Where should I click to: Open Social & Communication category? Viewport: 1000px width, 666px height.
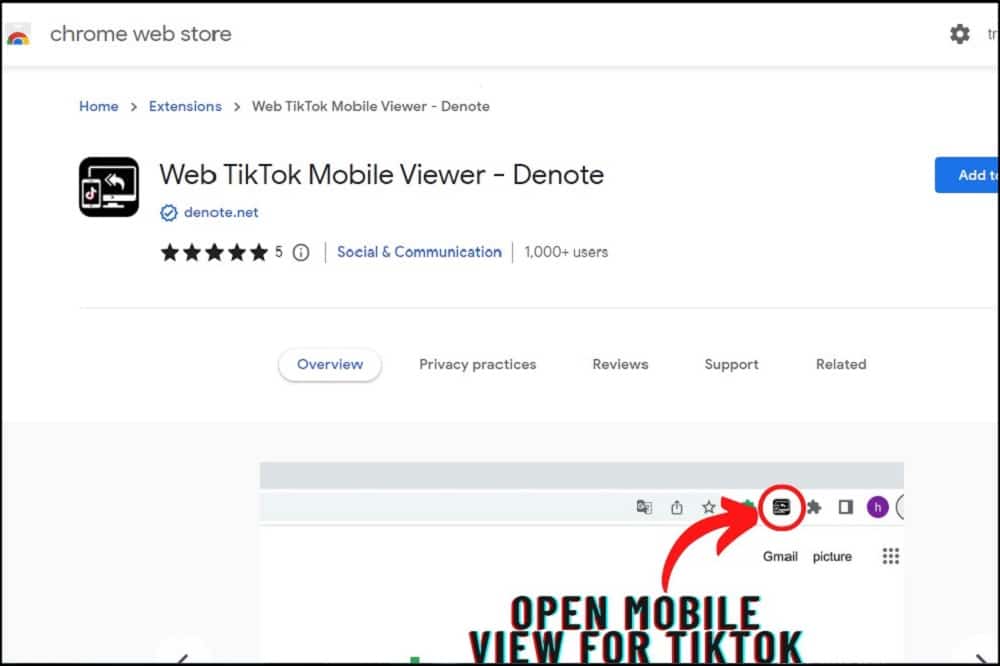[x=419, y=252]
